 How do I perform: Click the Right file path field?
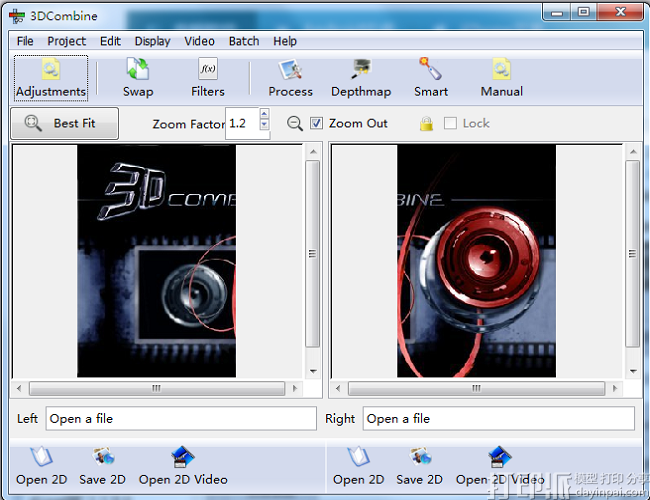click(x=499, y=419)
